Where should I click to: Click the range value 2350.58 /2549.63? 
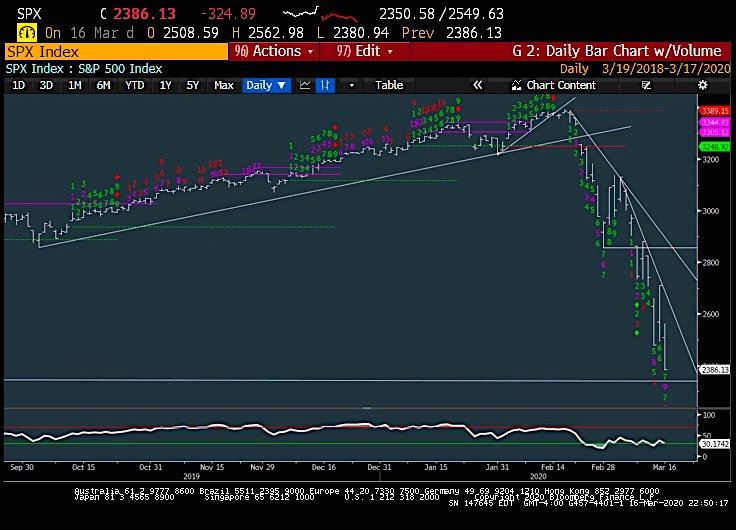pos(441,14)
